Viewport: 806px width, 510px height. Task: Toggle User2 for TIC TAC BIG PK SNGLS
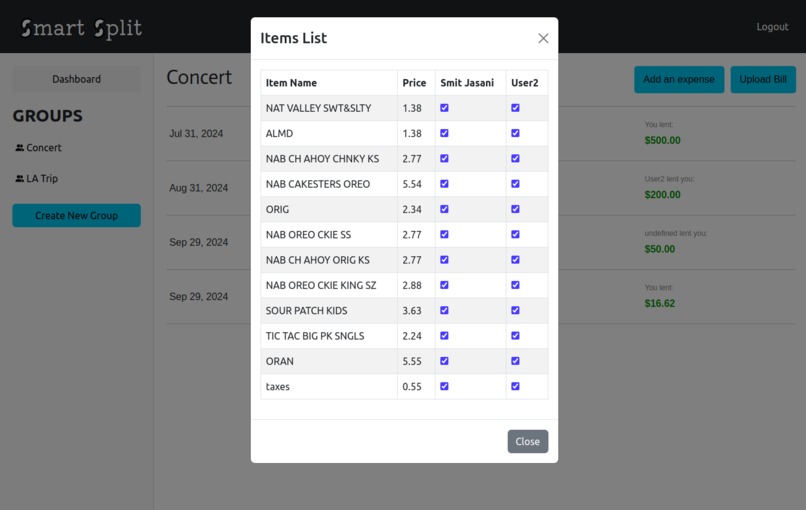point(516,336)
